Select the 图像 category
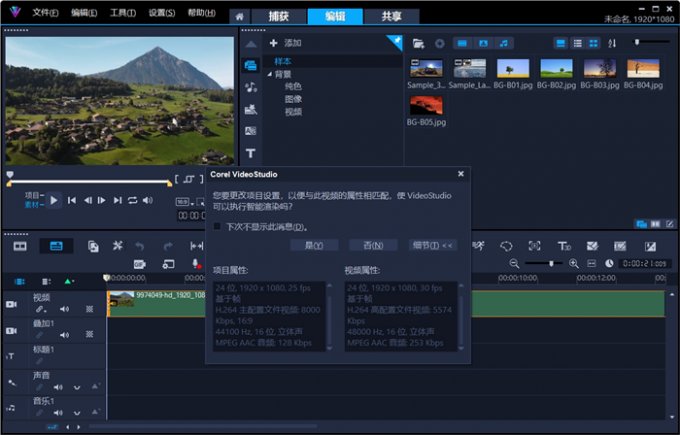This screenshot has height=435, width=680. 293,99
